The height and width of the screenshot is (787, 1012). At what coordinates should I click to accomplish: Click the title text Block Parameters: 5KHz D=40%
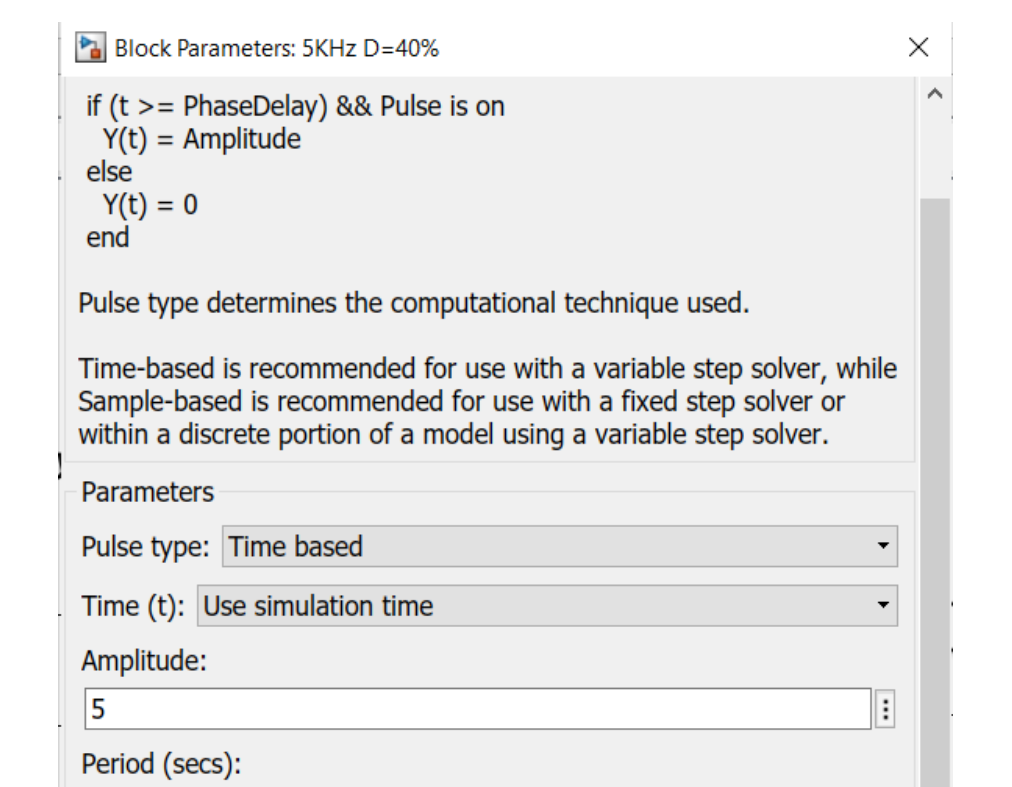tap(277, 48)
